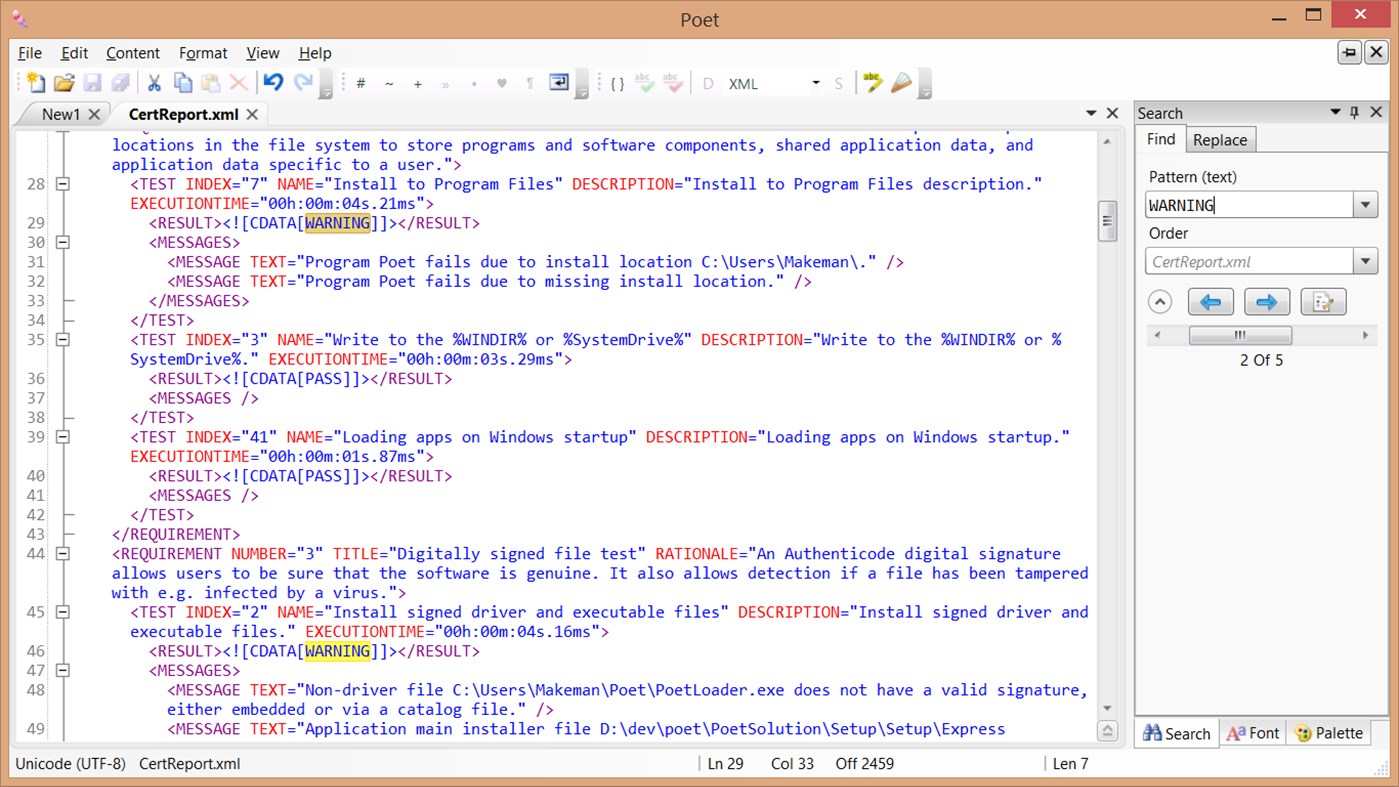Select the Cut scissors icon on the toolbar
1399x787 pixels.
153,83
